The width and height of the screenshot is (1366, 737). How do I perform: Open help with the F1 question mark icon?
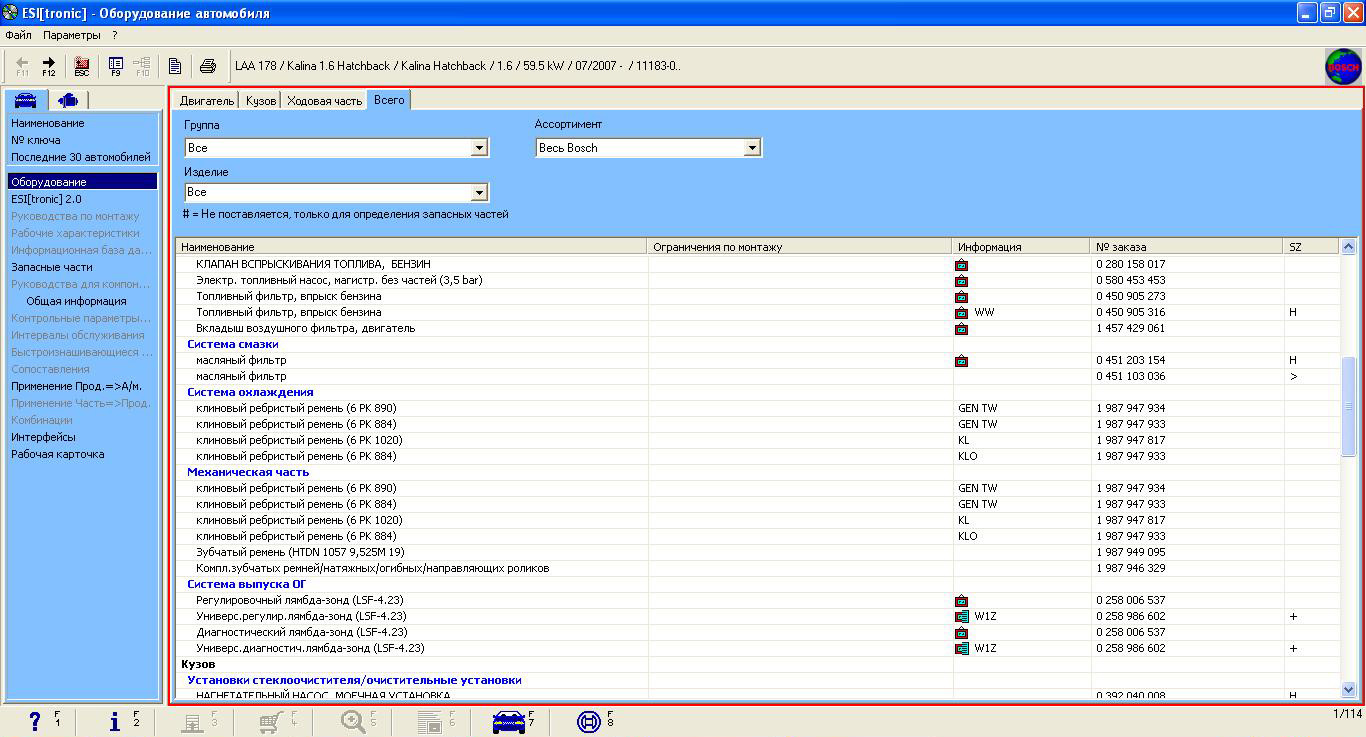[37, 721]
